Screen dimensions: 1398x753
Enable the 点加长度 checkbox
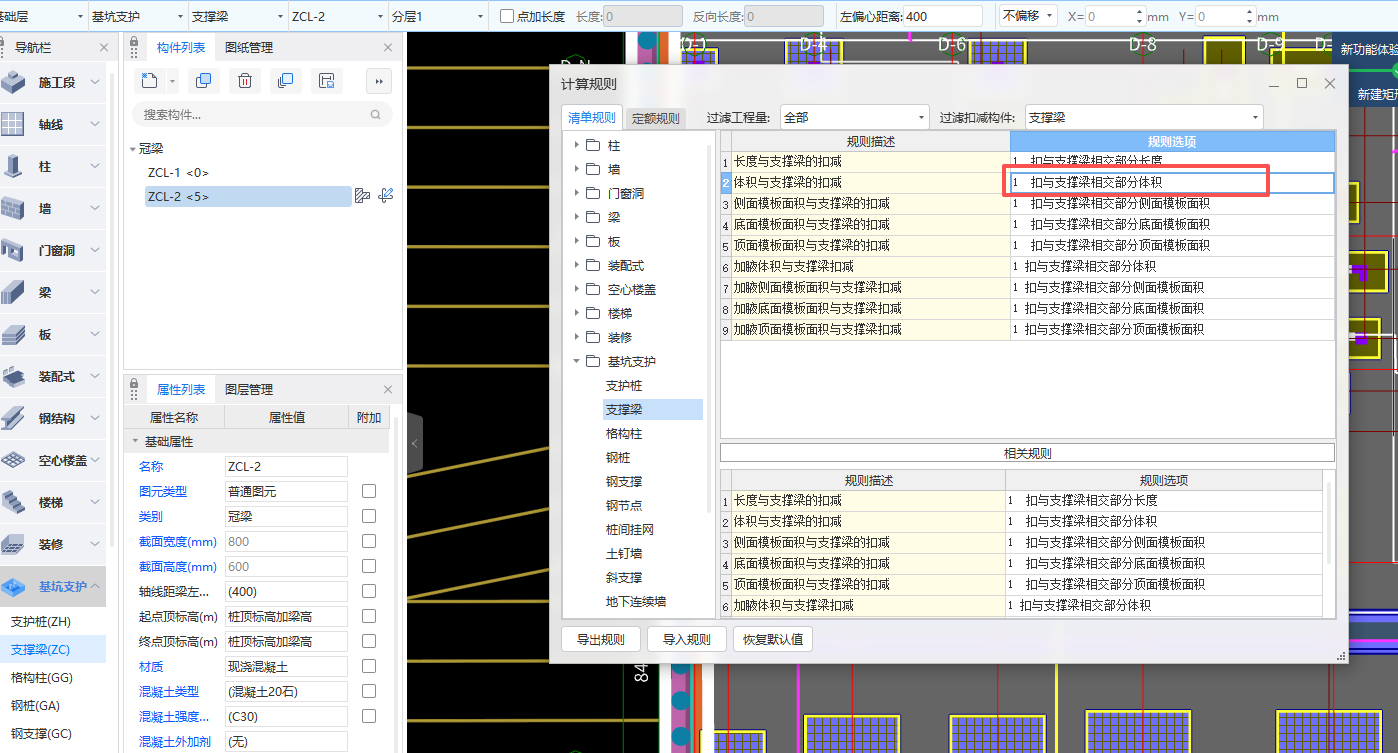[x=507, y=17]
